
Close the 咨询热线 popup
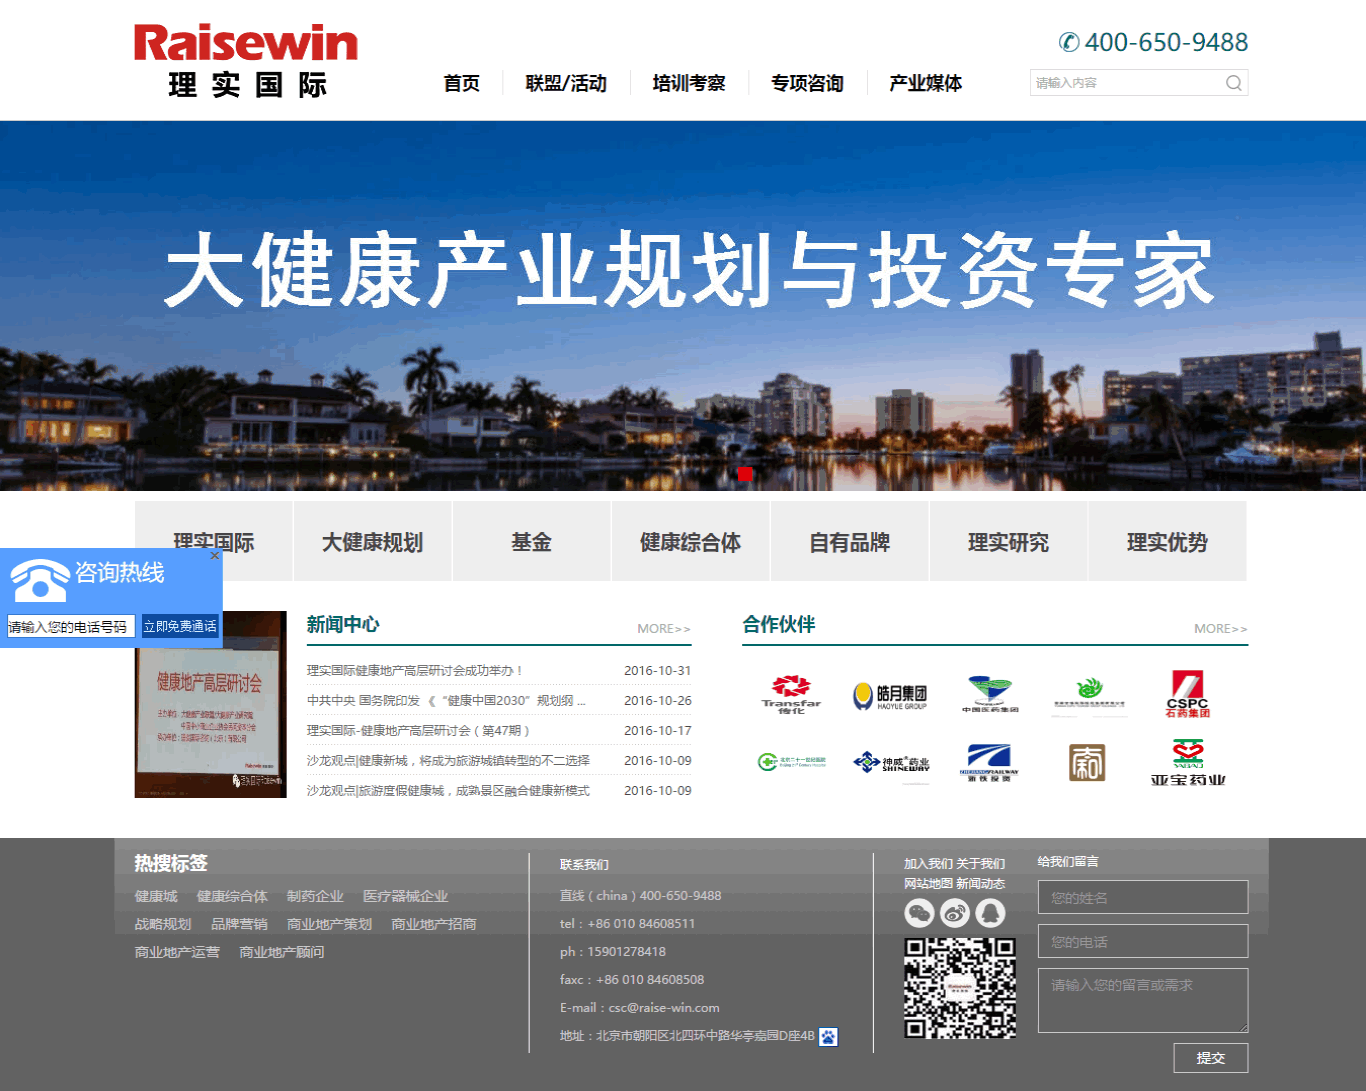click(215, 555)
